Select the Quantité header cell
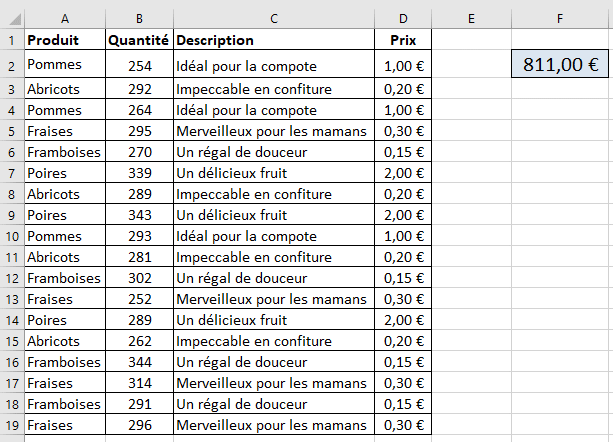Image resolution: width=613 pixels, height=442 pixels. tap(139, 40)
